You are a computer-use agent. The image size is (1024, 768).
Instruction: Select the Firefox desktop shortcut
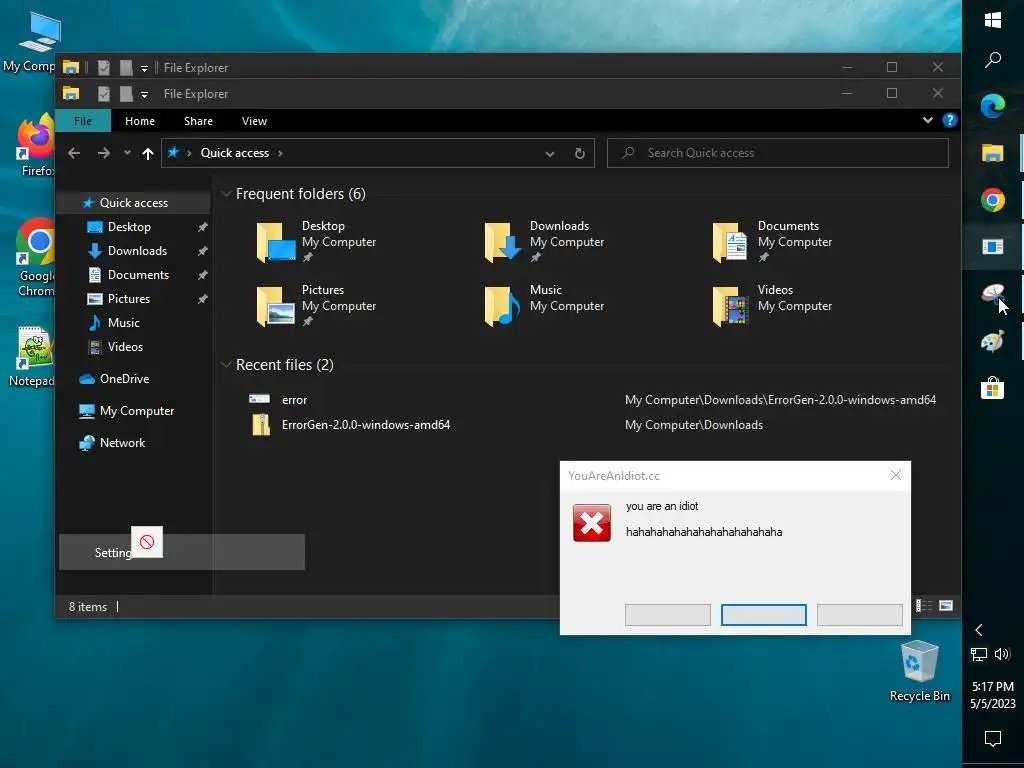tap(35, 144)
